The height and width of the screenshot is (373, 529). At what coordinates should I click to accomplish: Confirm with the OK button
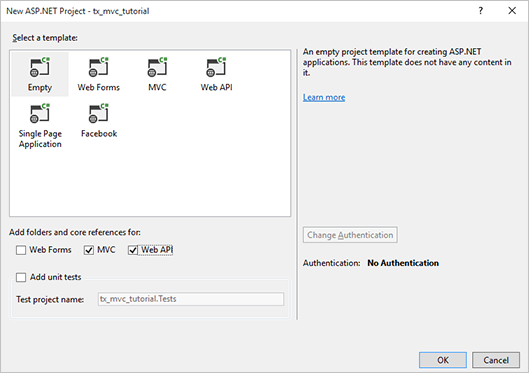(443, 360)
